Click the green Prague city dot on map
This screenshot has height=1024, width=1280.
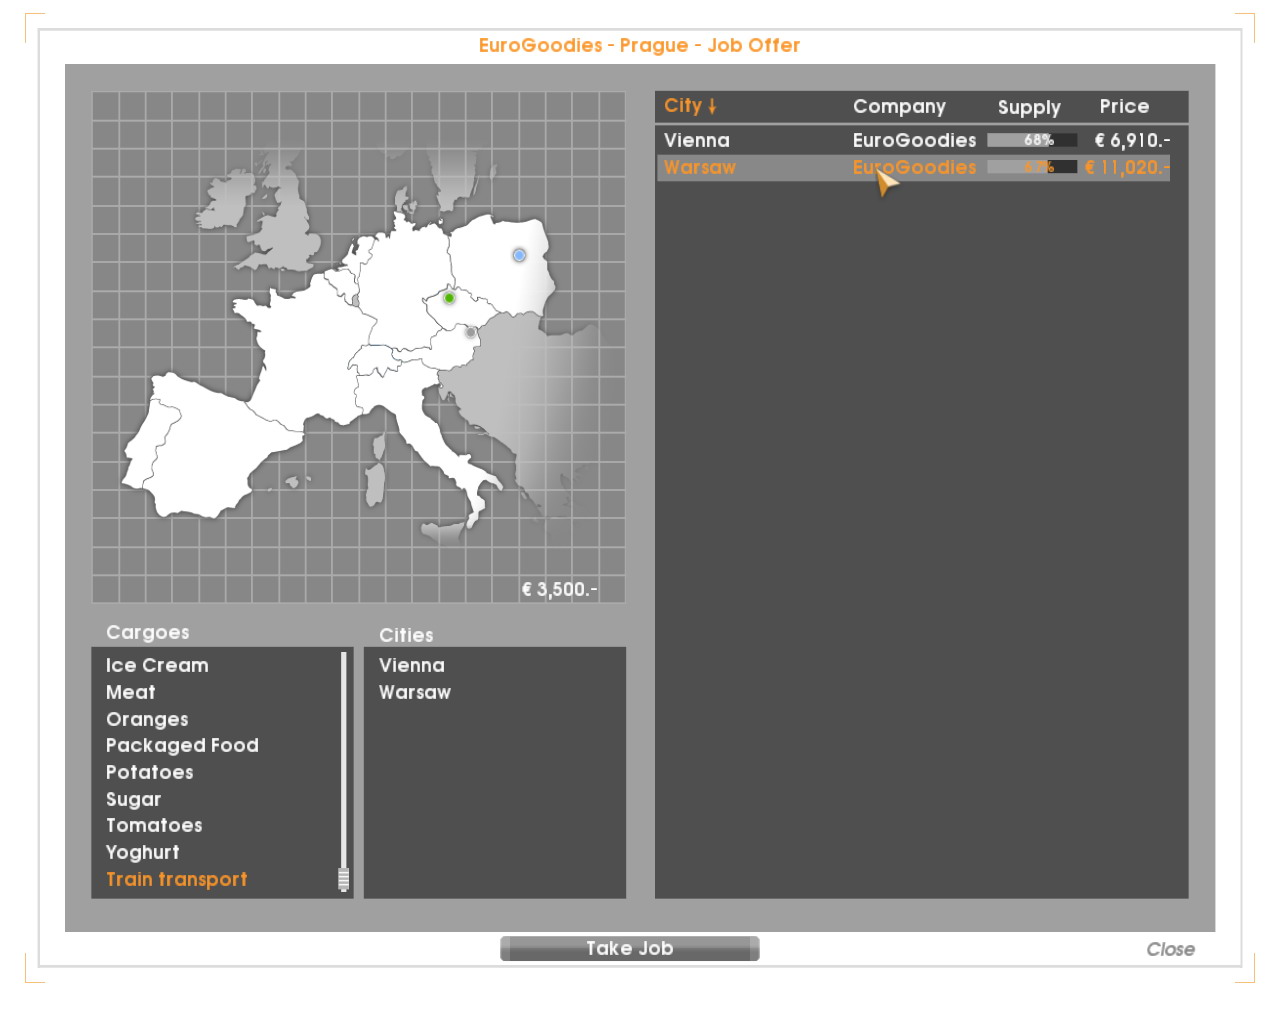coord(449,298)
